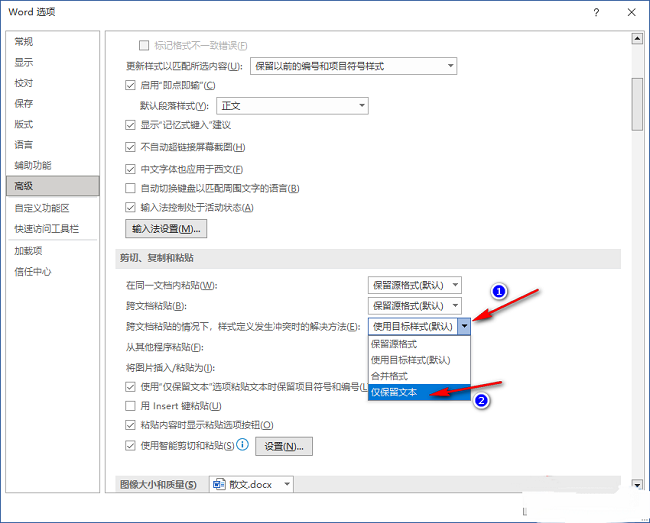Click the scrollbar down arrow

(x=637, y=484)
